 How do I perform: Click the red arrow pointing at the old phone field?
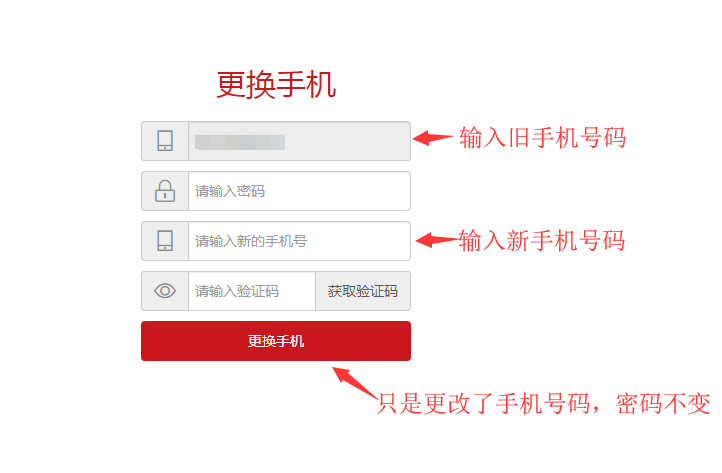[433, 138]
